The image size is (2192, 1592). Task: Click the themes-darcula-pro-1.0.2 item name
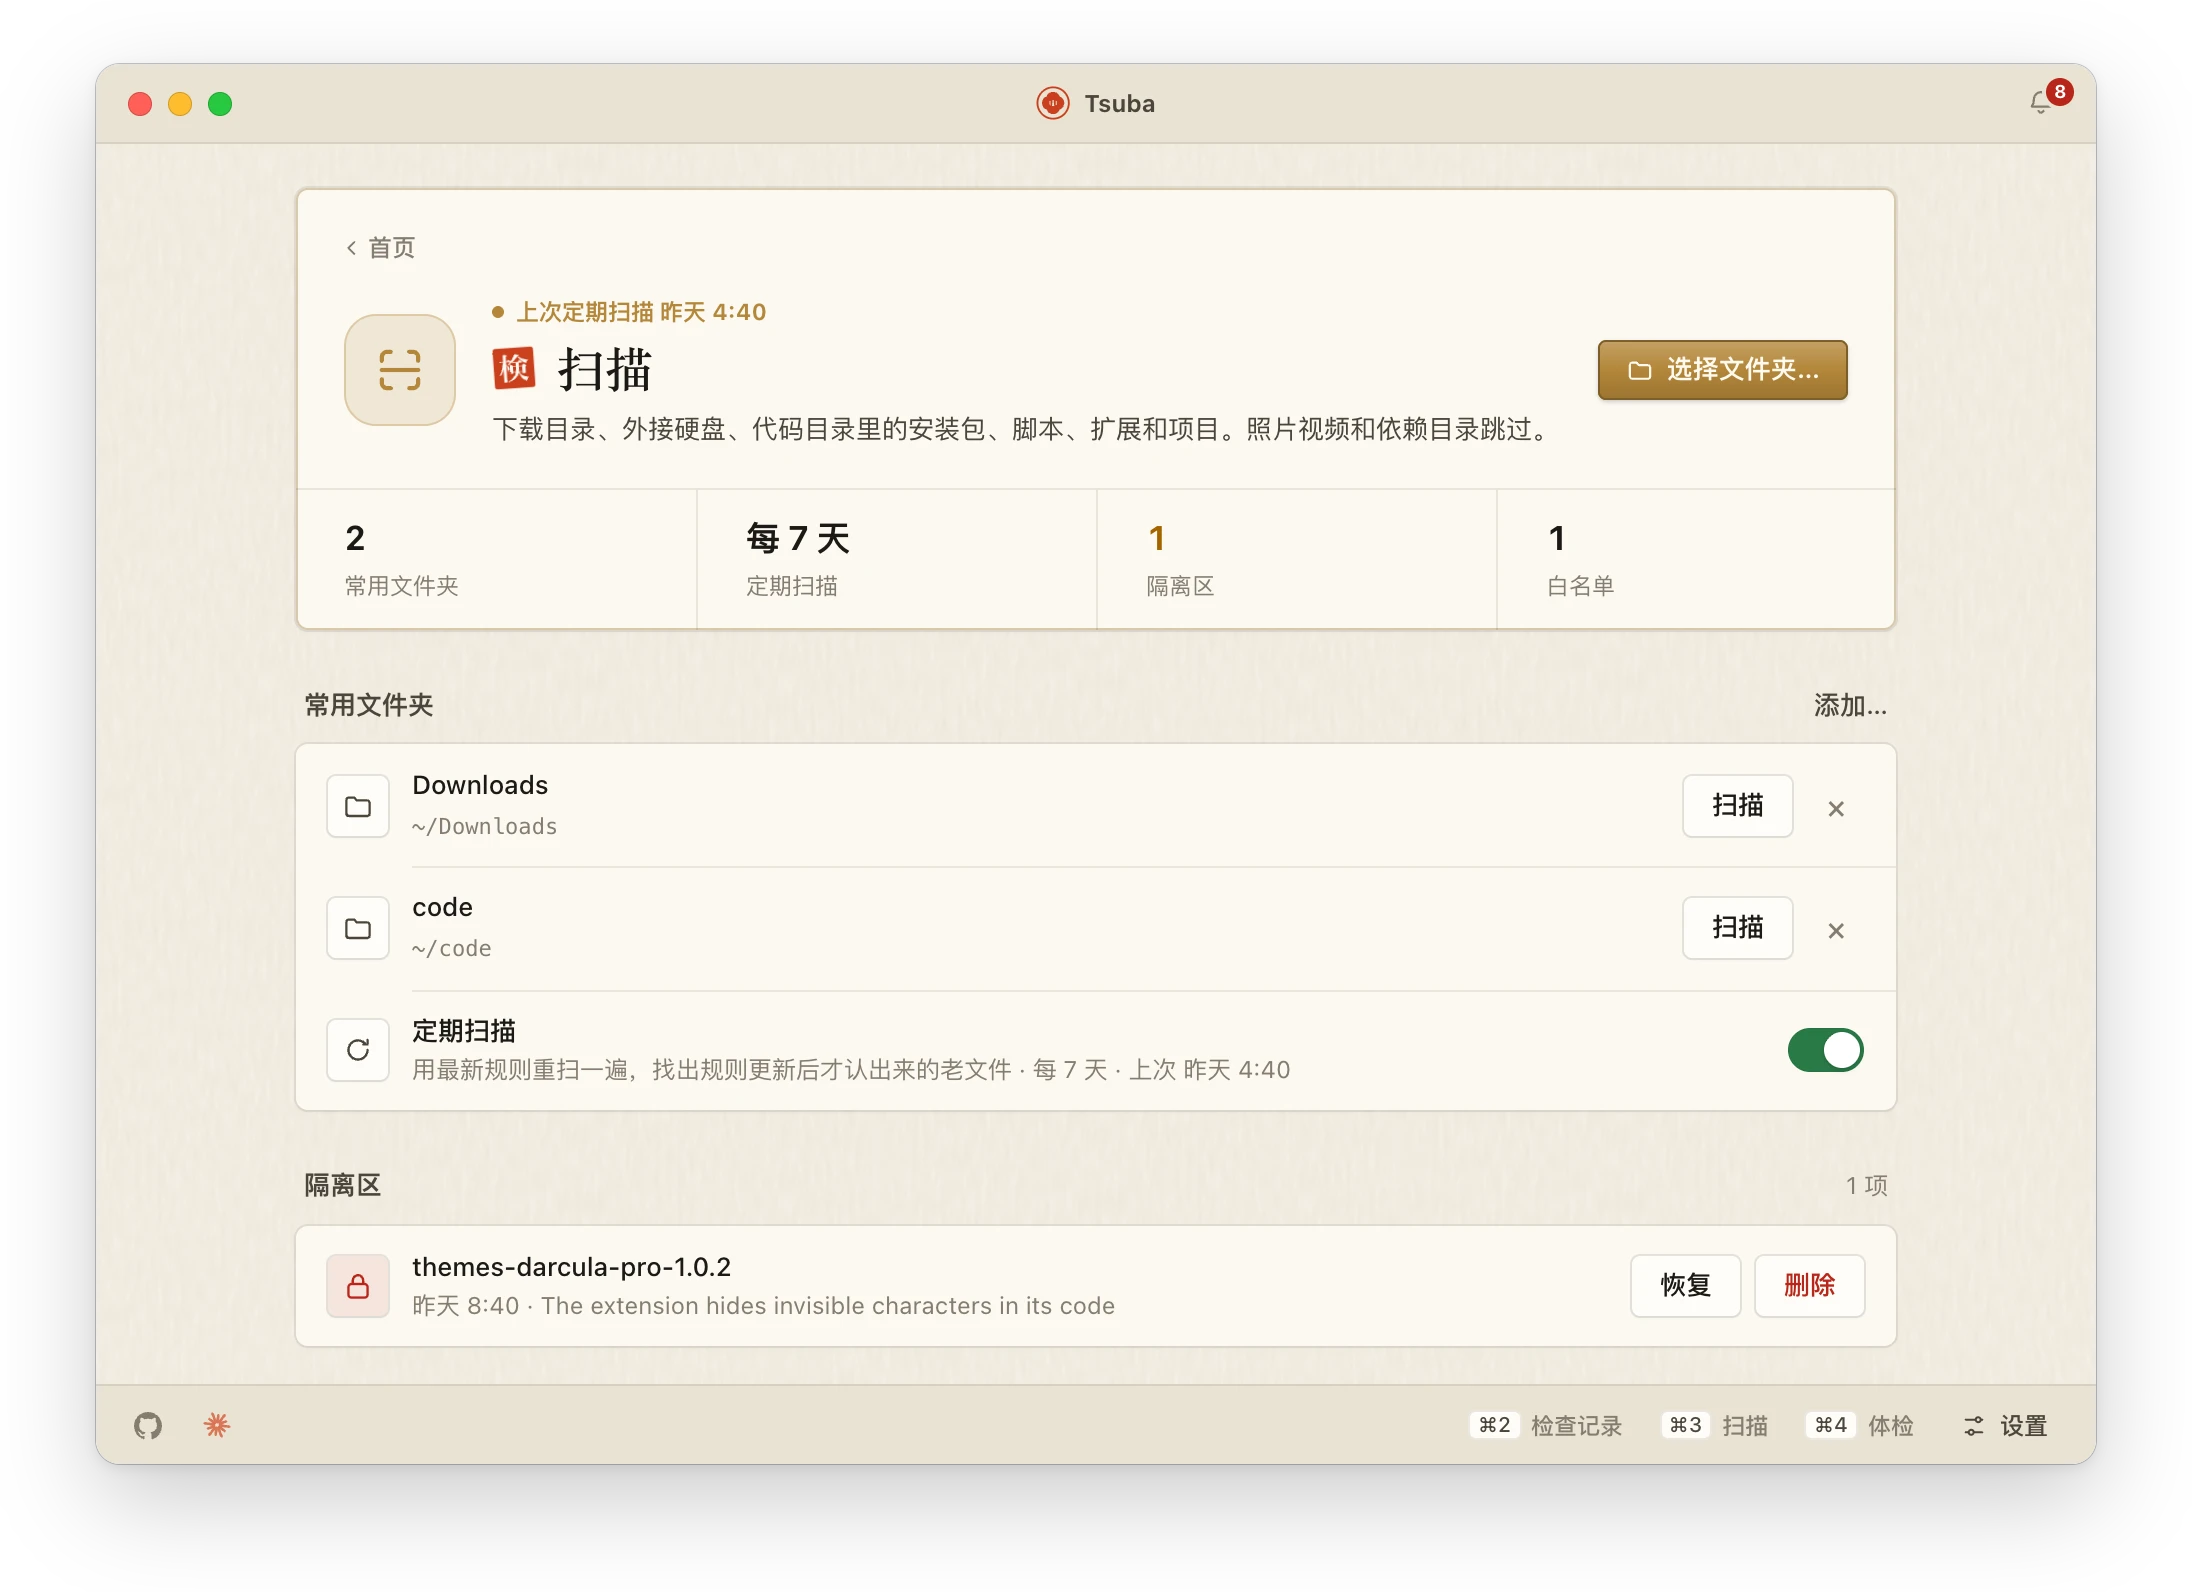click(572, 1267)
